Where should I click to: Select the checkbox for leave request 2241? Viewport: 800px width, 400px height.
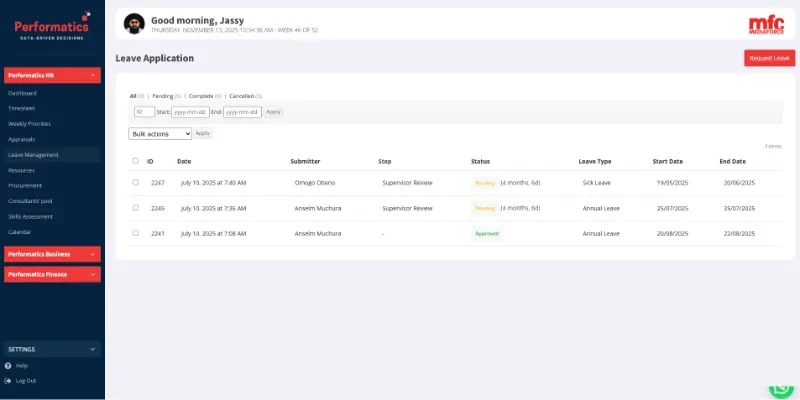[x=135, y=233]
